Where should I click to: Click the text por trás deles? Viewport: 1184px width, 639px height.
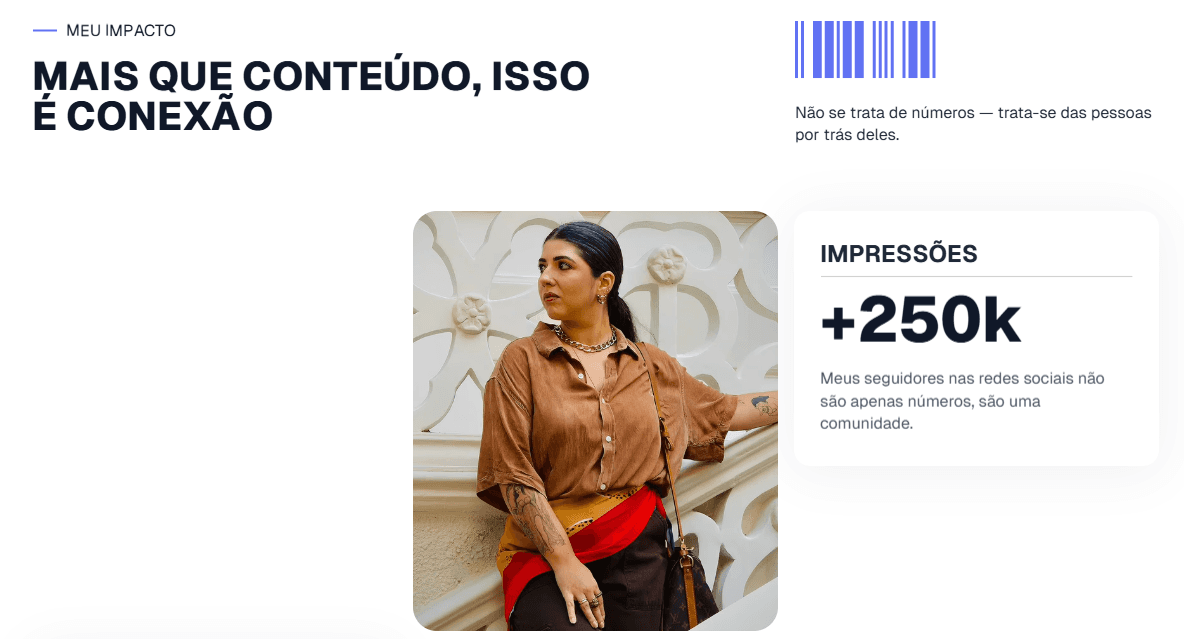click(x=847, y=136)
